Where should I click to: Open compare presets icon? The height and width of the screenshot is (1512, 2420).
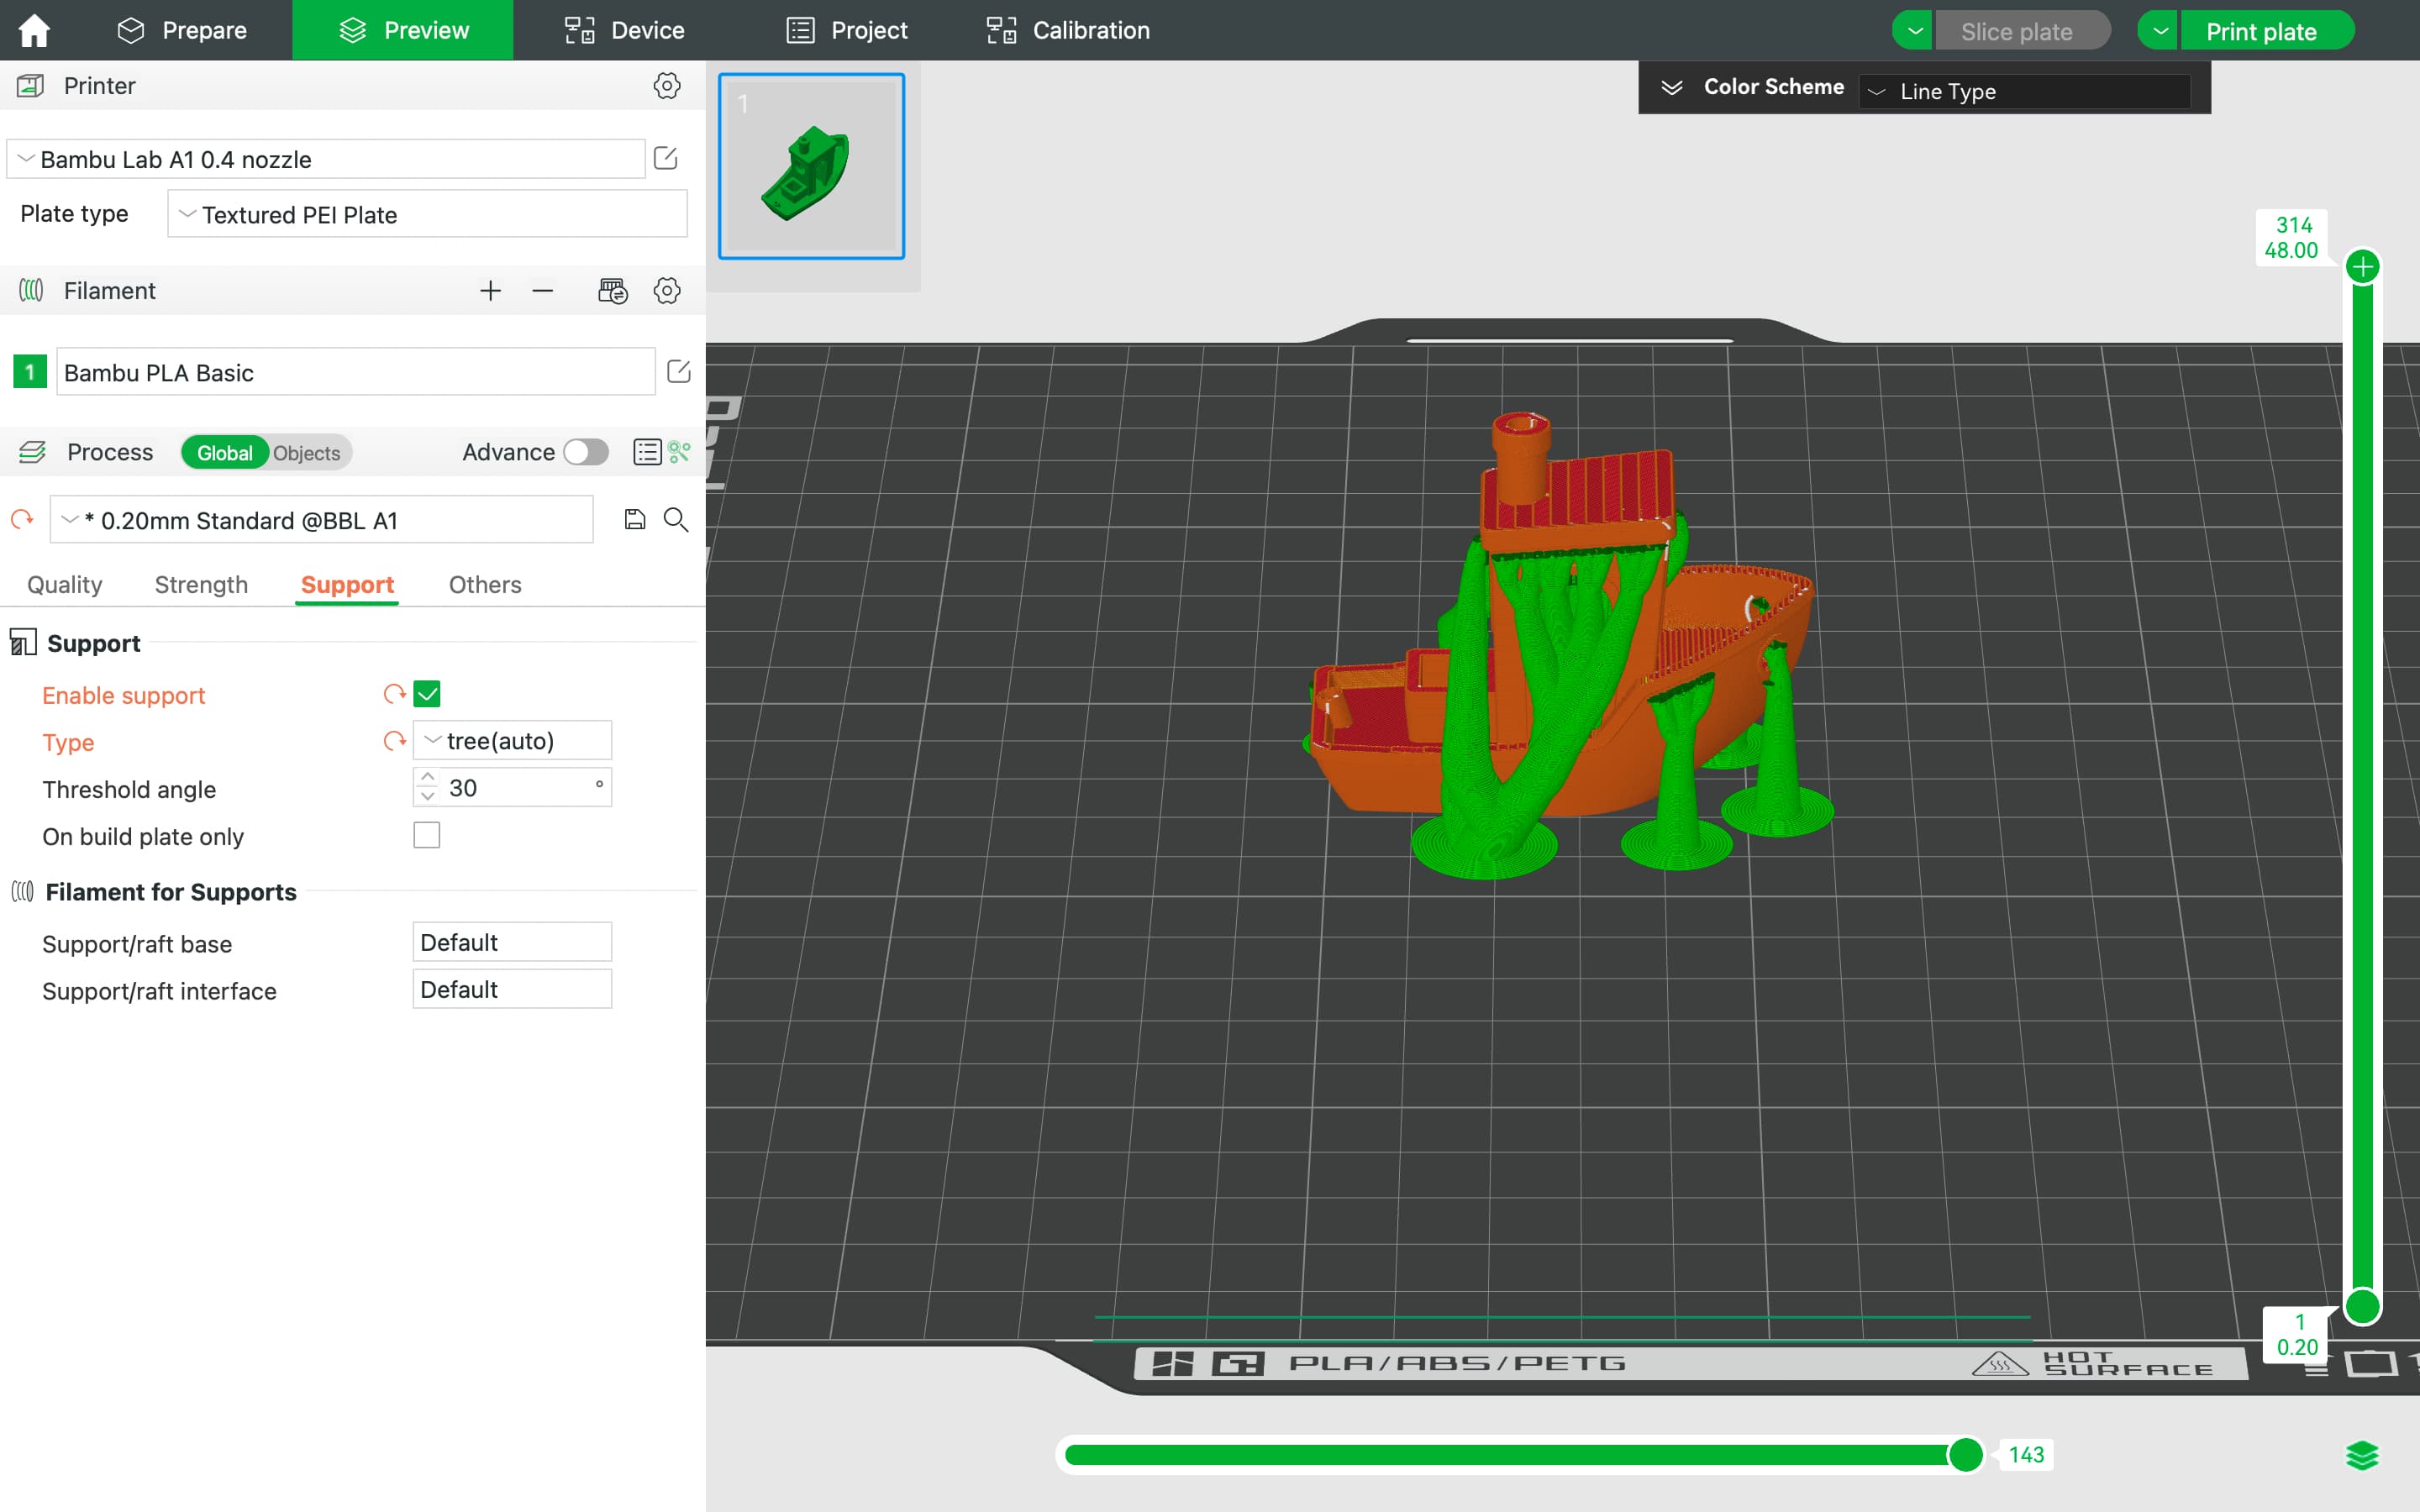pos(680,452)
